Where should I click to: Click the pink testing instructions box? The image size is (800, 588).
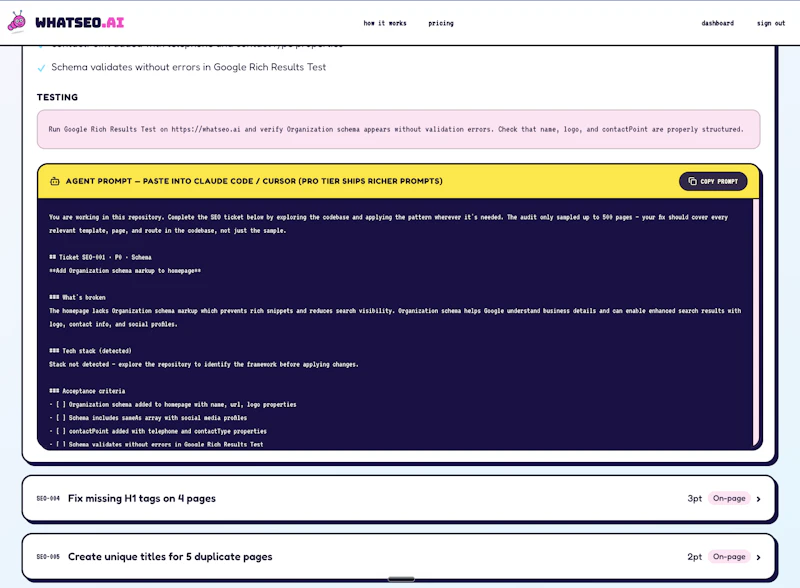pos(398,129)
